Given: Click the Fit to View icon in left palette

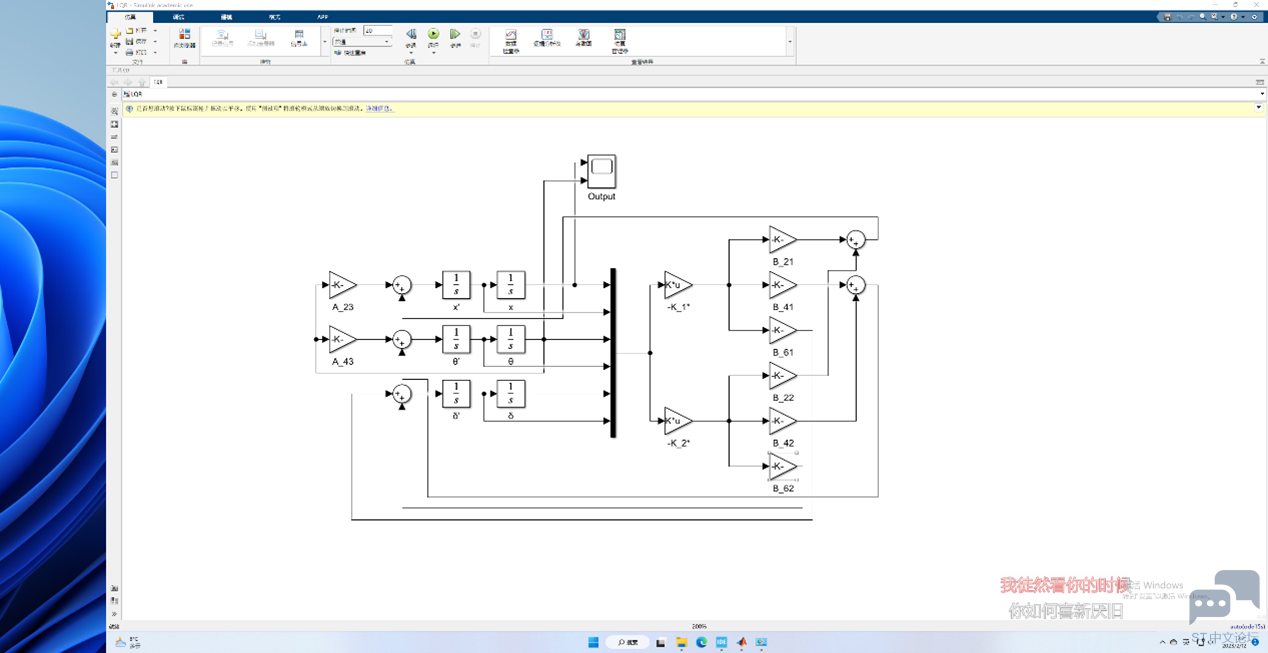Looking at the screenshot, I should coord(114,124).
